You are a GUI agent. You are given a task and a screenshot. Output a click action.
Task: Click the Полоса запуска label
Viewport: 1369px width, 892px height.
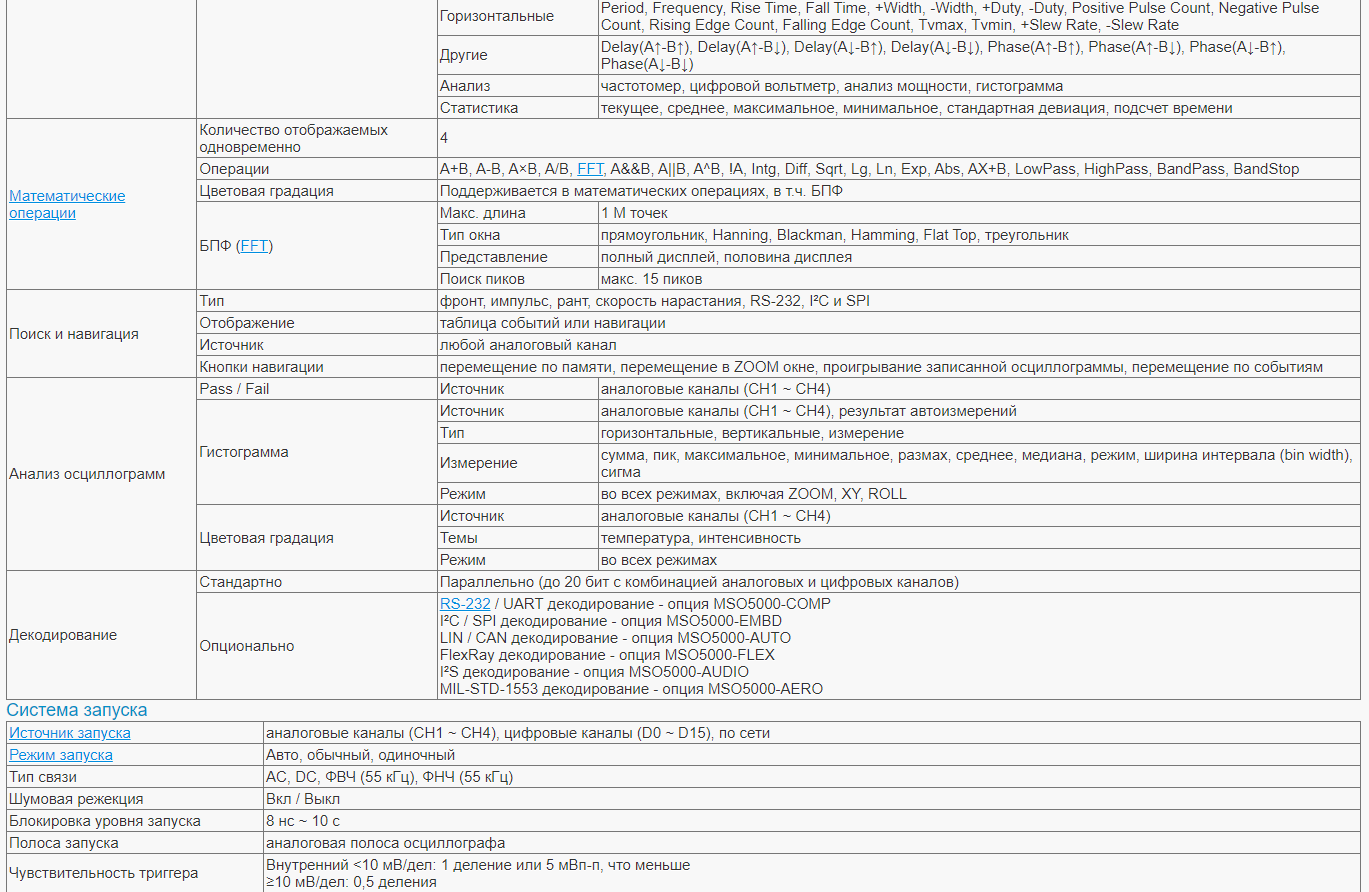[x=64, y=843]
